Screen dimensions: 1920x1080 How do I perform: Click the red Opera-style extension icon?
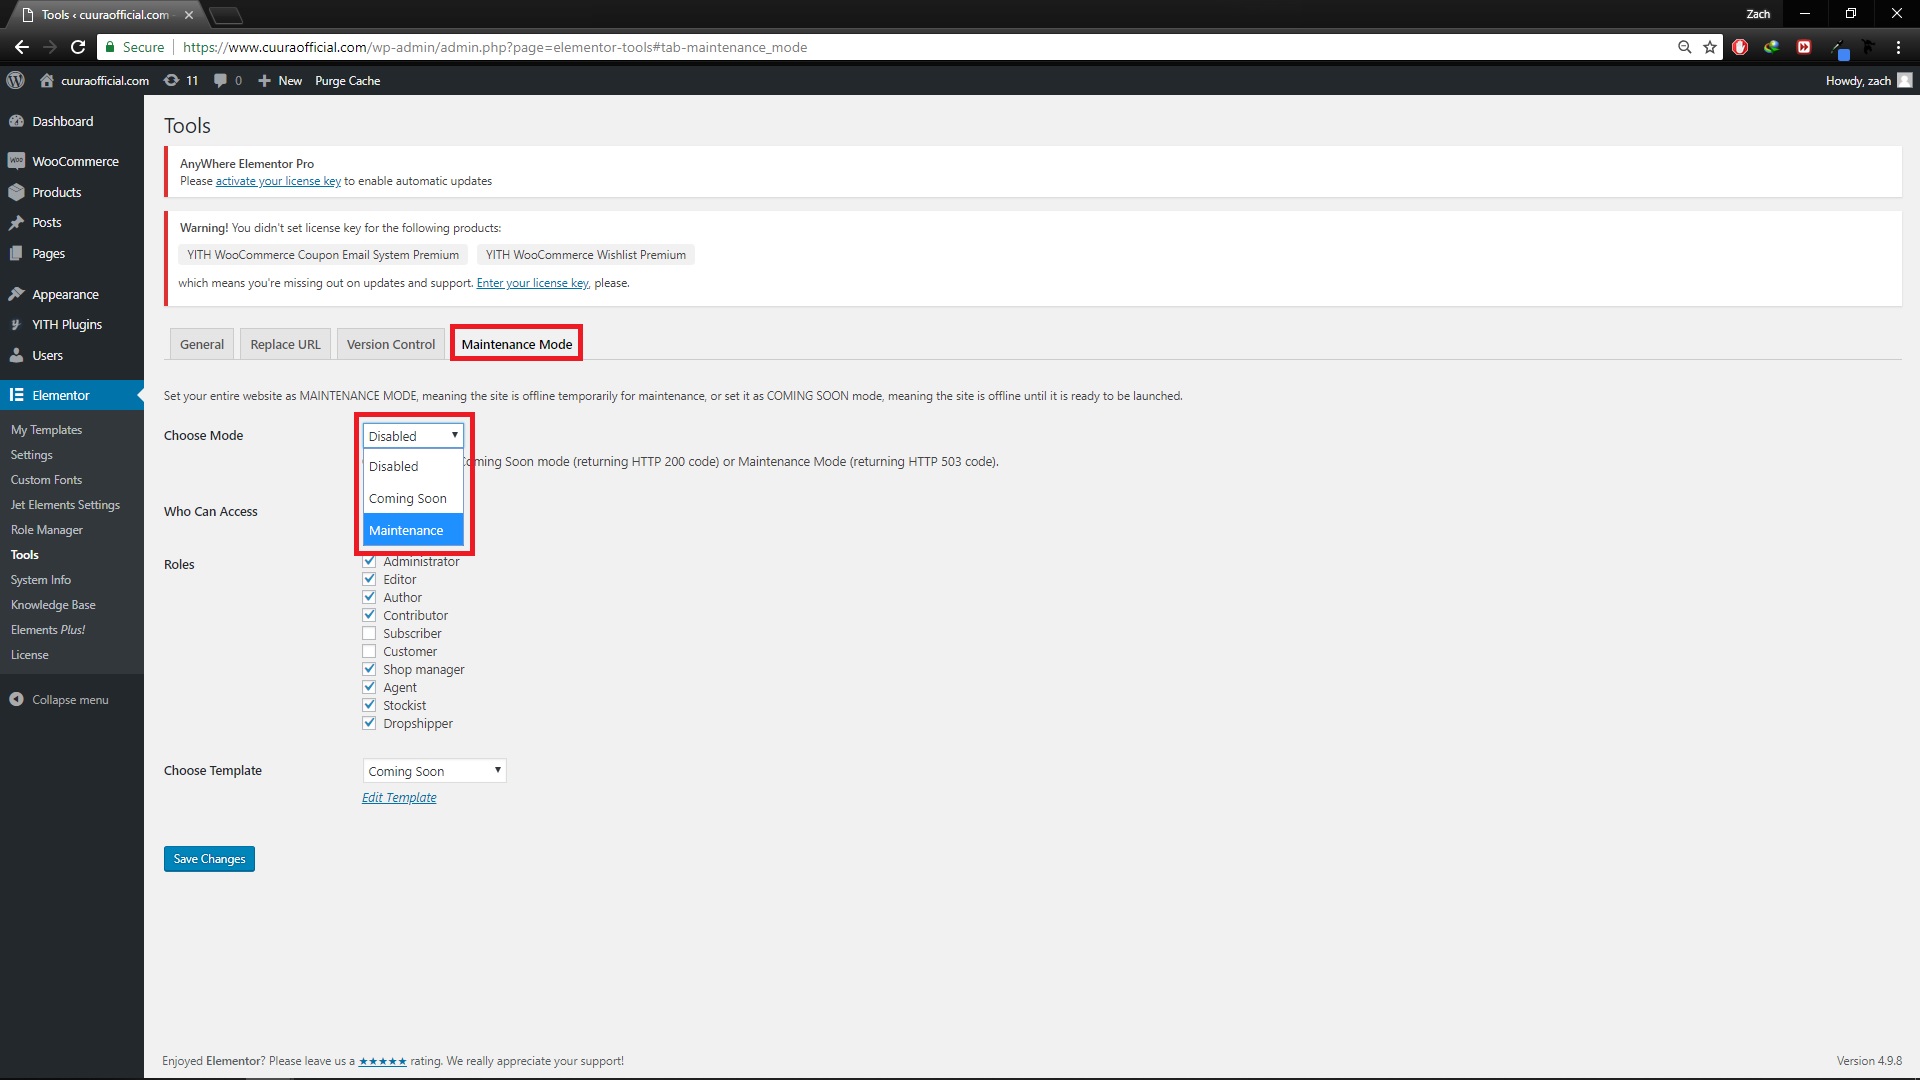point(1740,47)
